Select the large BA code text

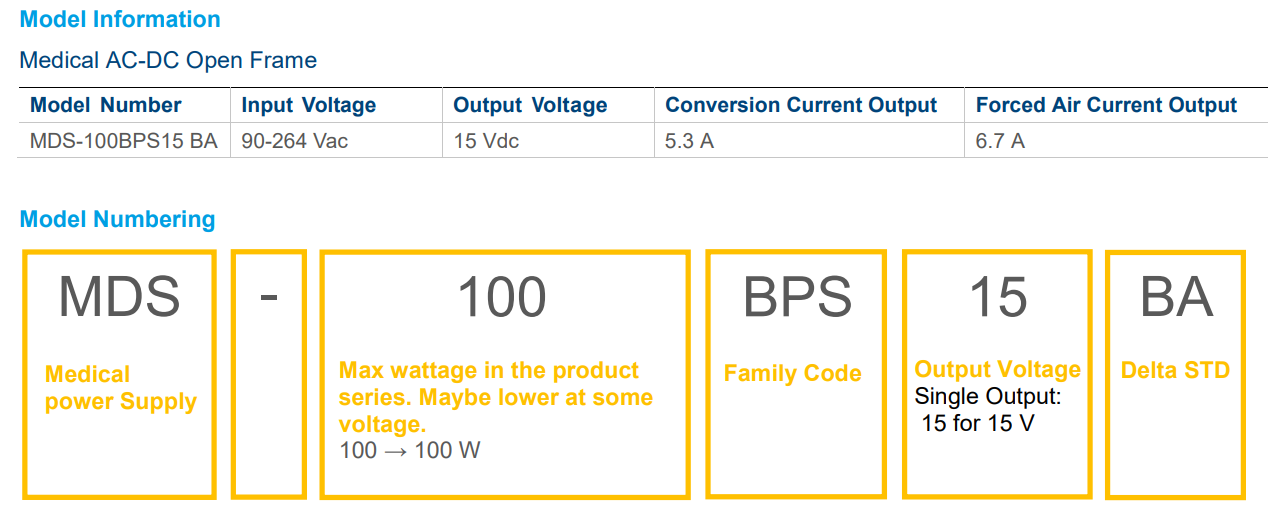tap(1177, 297)
